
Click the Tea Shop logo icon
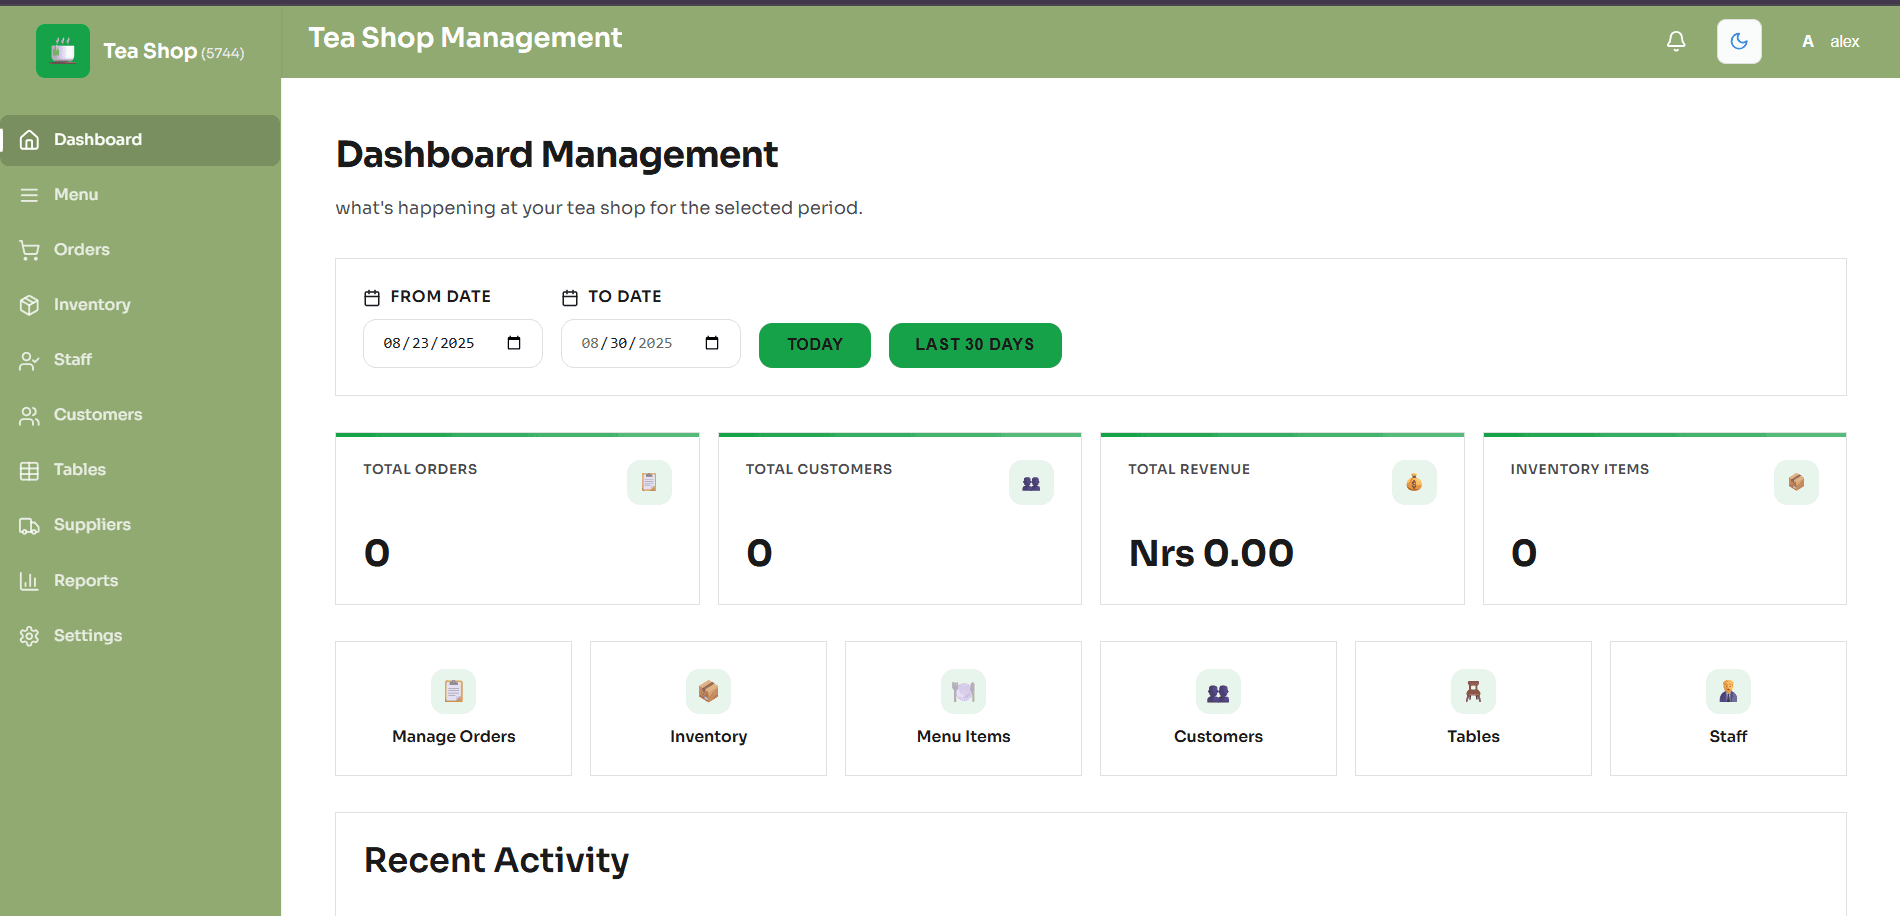pyautogui.click(x=62, y=50)
